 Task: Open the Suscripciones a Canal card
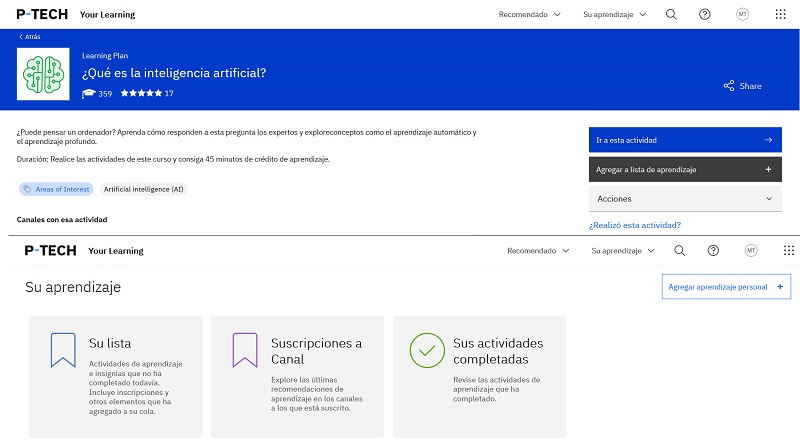click(x=297, y=377)
